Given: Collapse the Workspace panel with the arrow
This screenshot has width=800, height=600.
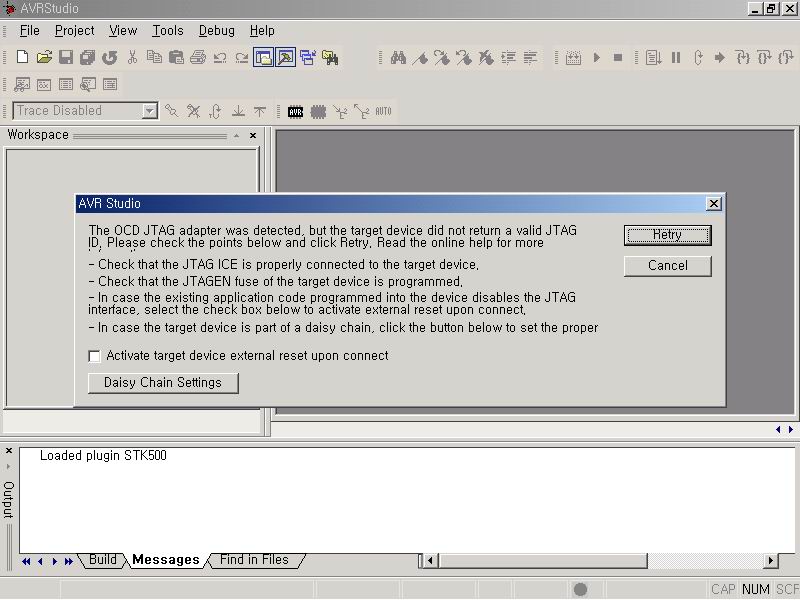Looking at the screenshot, I should 236,136.
